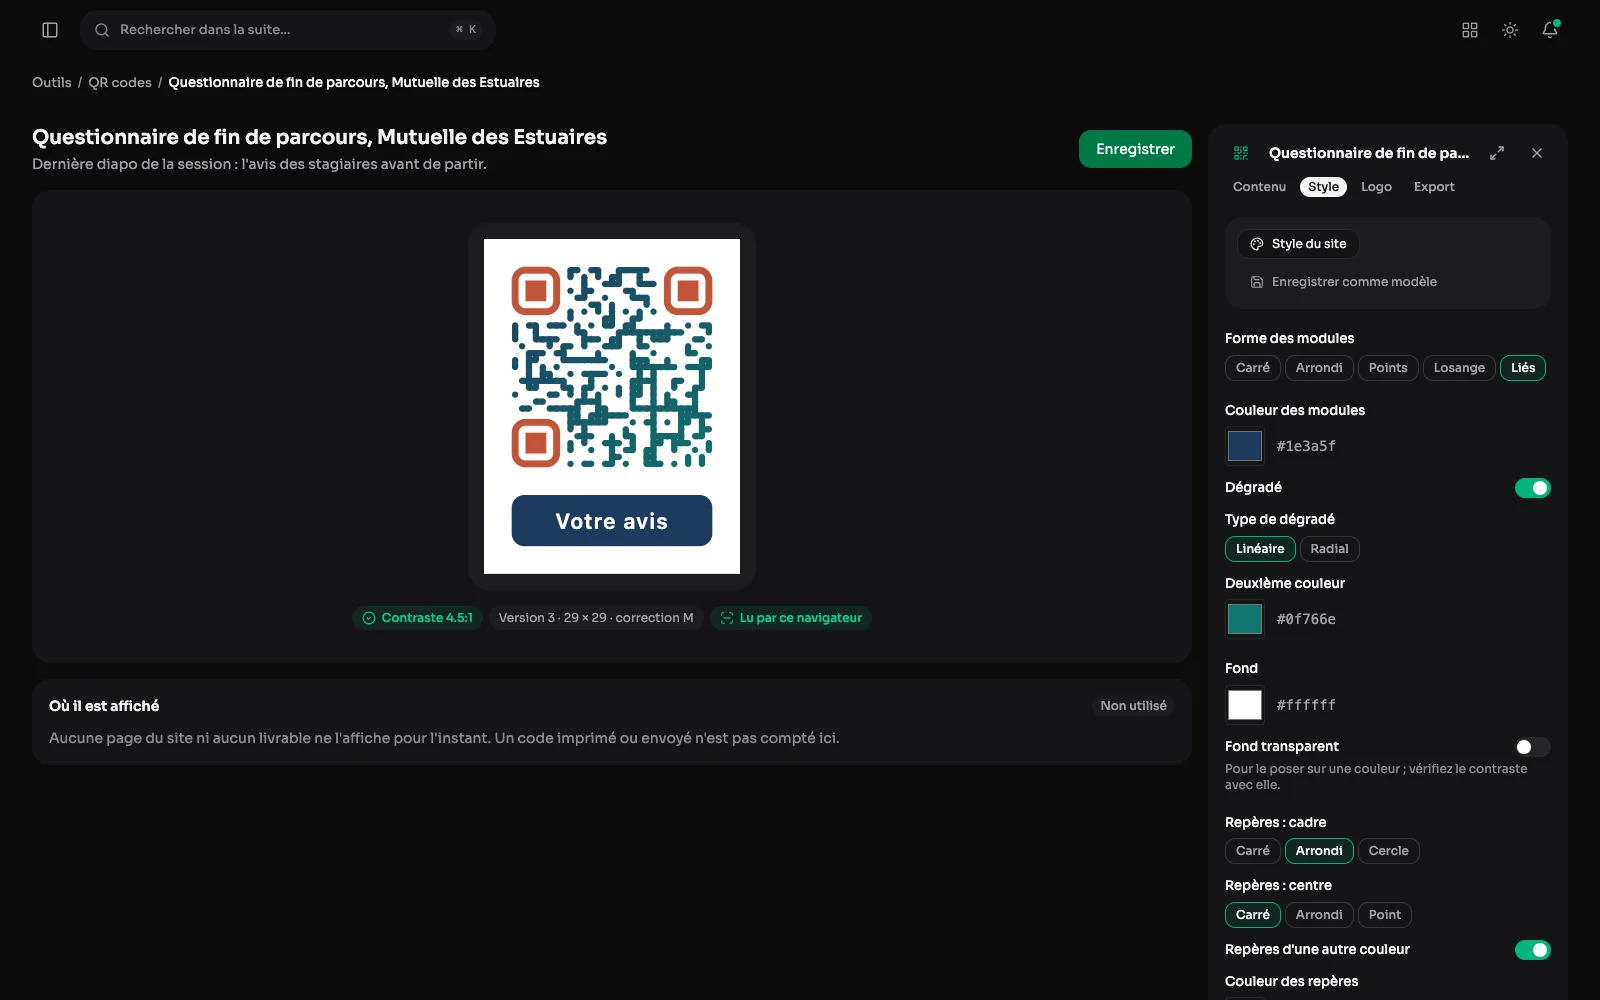
Task: Open the apps grid icon
Action: [1470, 30]
